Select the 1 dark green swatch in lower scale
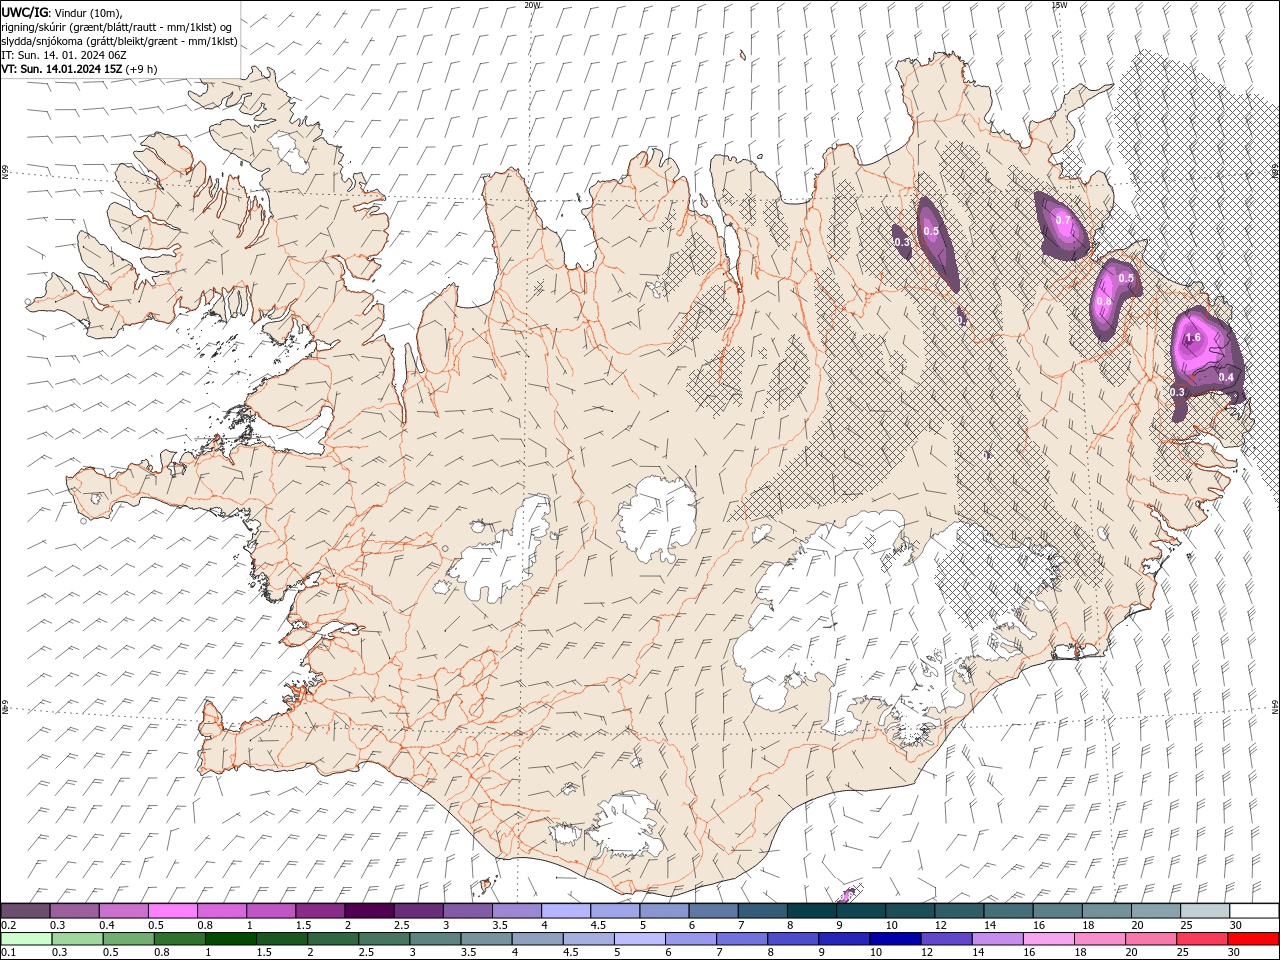1280x960 pixels. tap(231, 939)
